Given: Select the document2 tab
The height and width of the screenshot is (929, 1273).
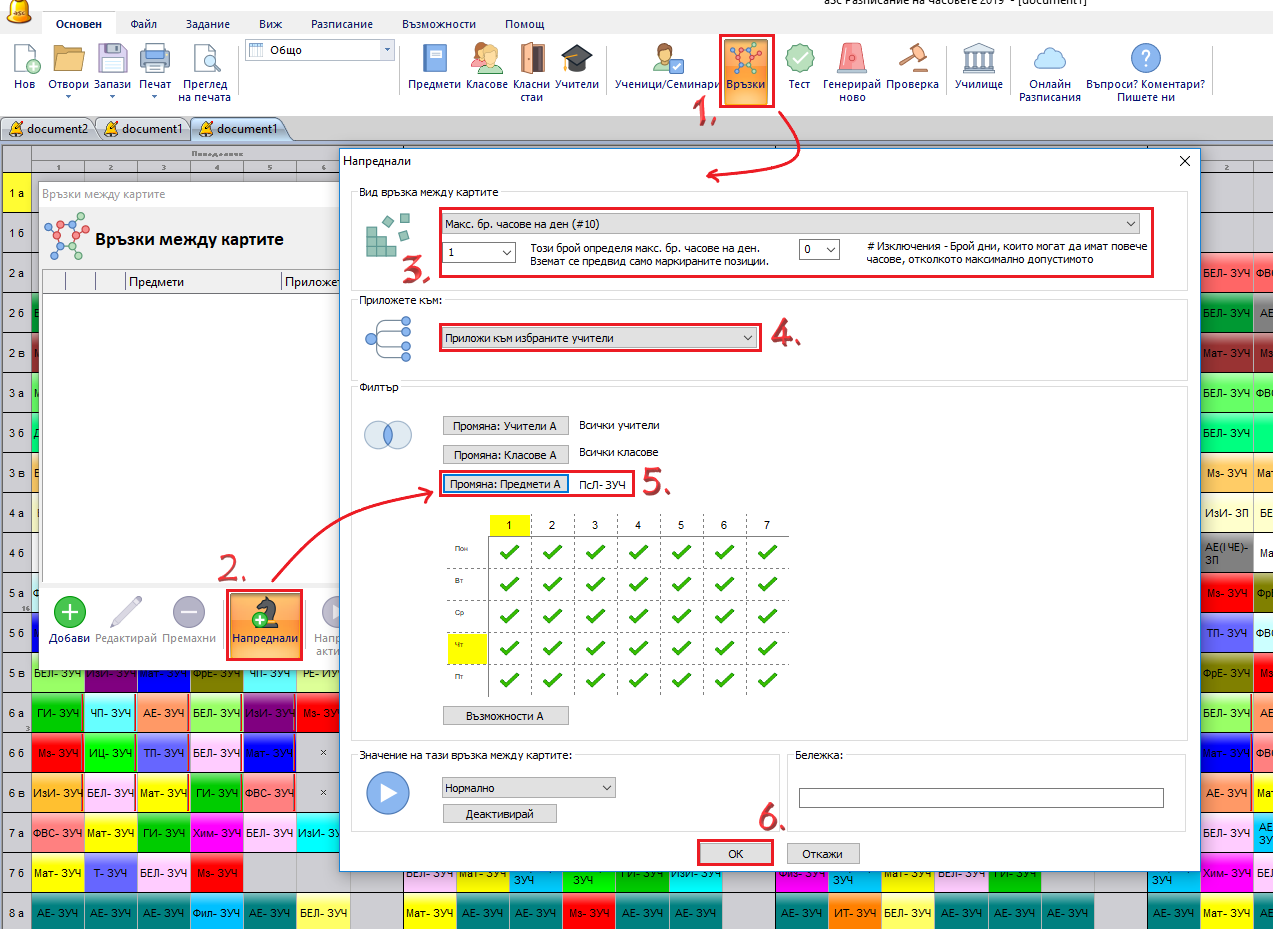Looking at the screenshot, I should pyautogui.click(x=49, y=129).
